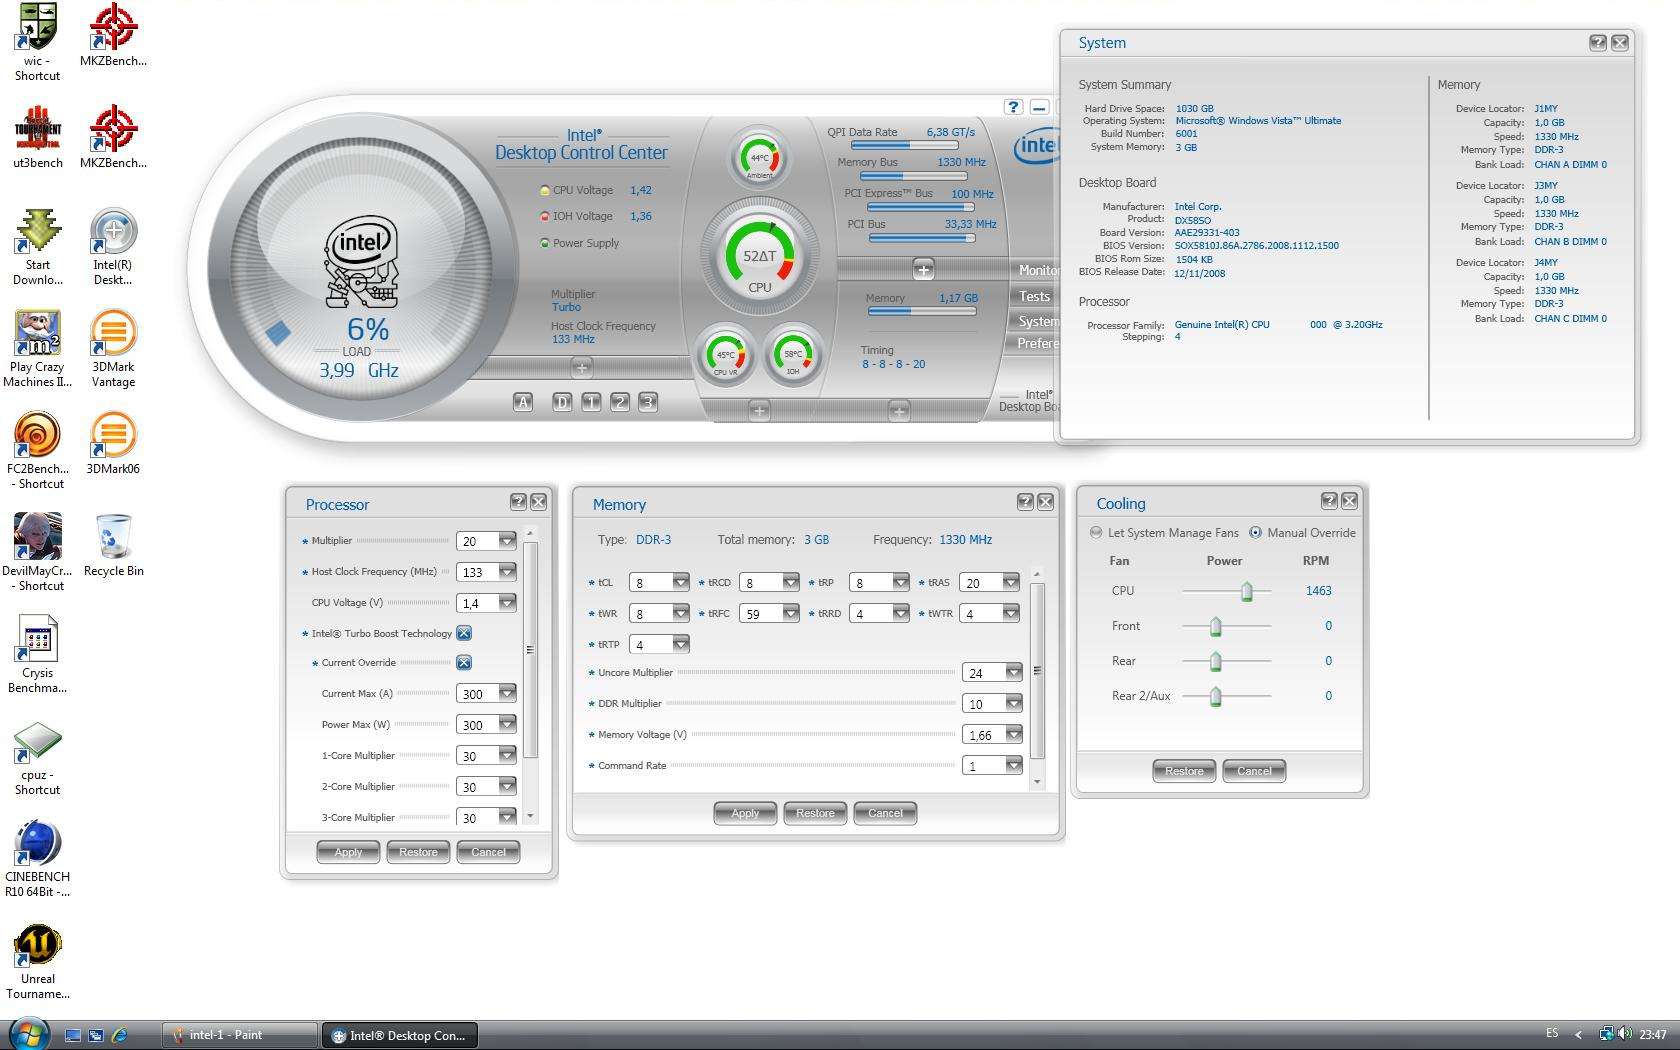Toggle Intel Turbo Boost Technology checkbox
Screen dimensions: 1680x1050
click(464, 633)
